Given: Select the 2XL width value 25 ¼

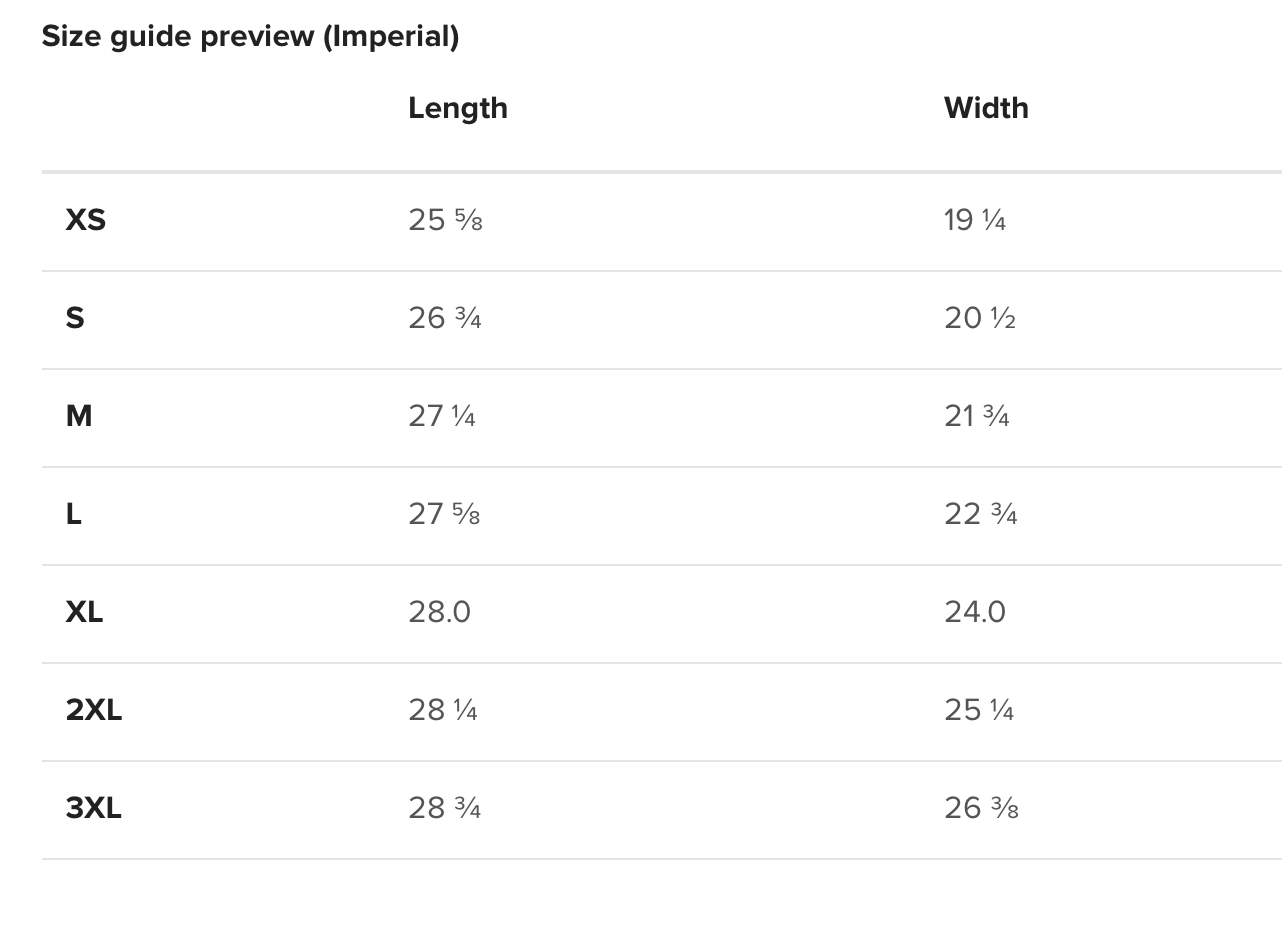Looking at the screenshot, I should tap(979, 710).
